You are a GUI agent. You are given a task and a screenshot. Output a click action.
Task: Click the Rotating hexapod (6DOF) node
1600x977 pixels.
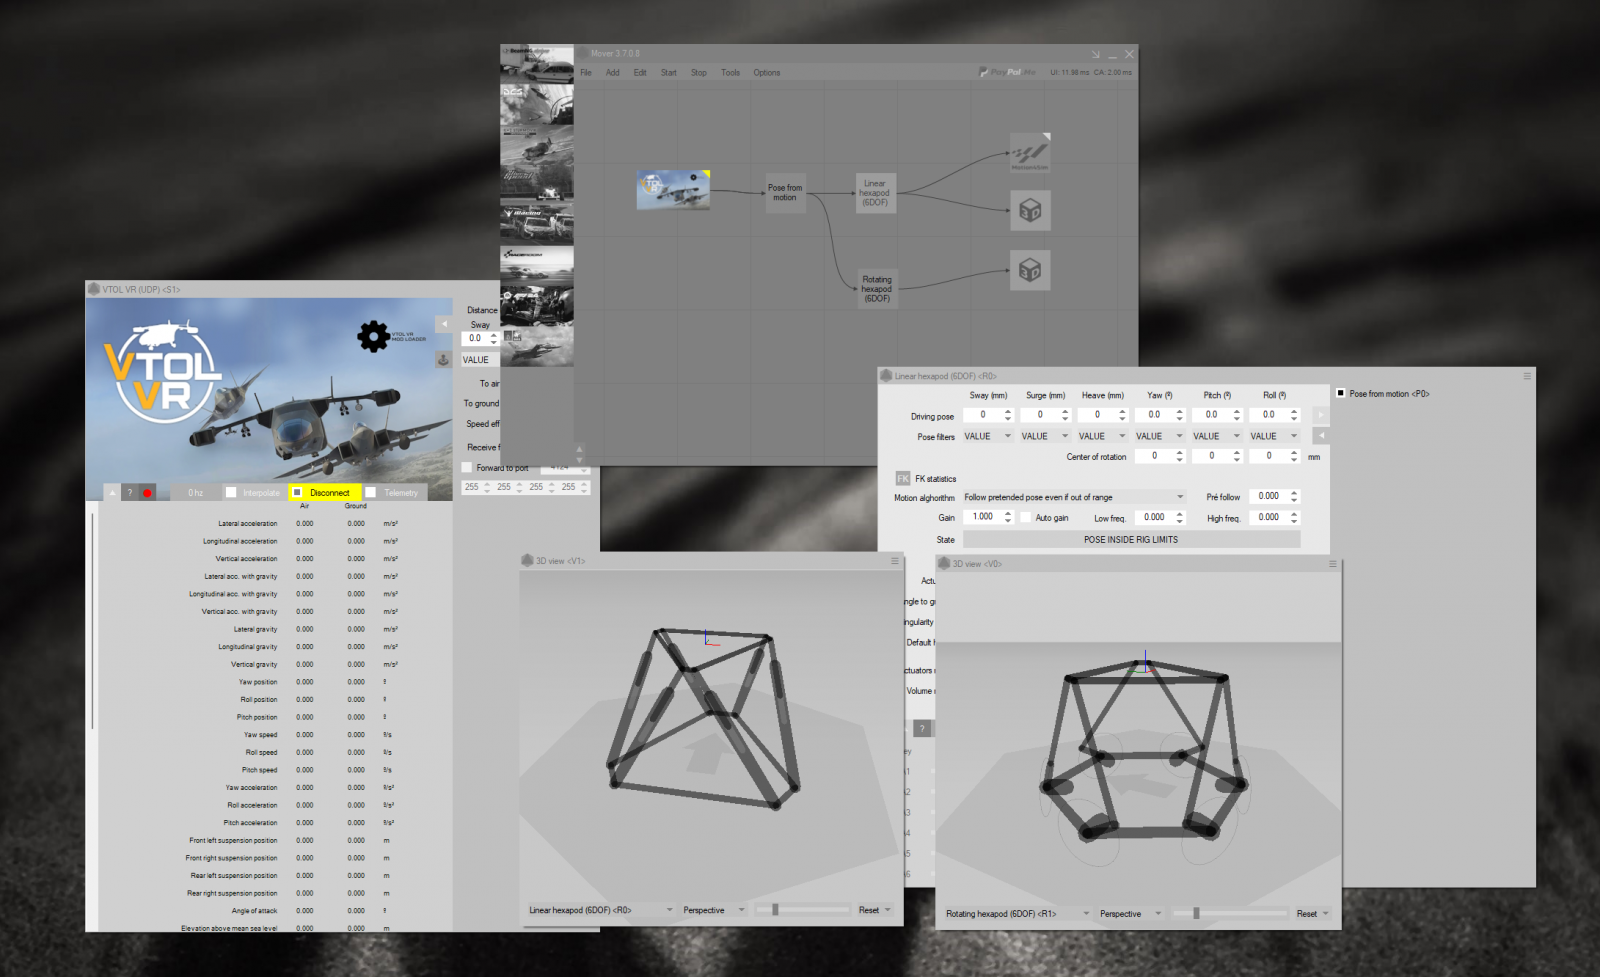[x=877, y=289]
